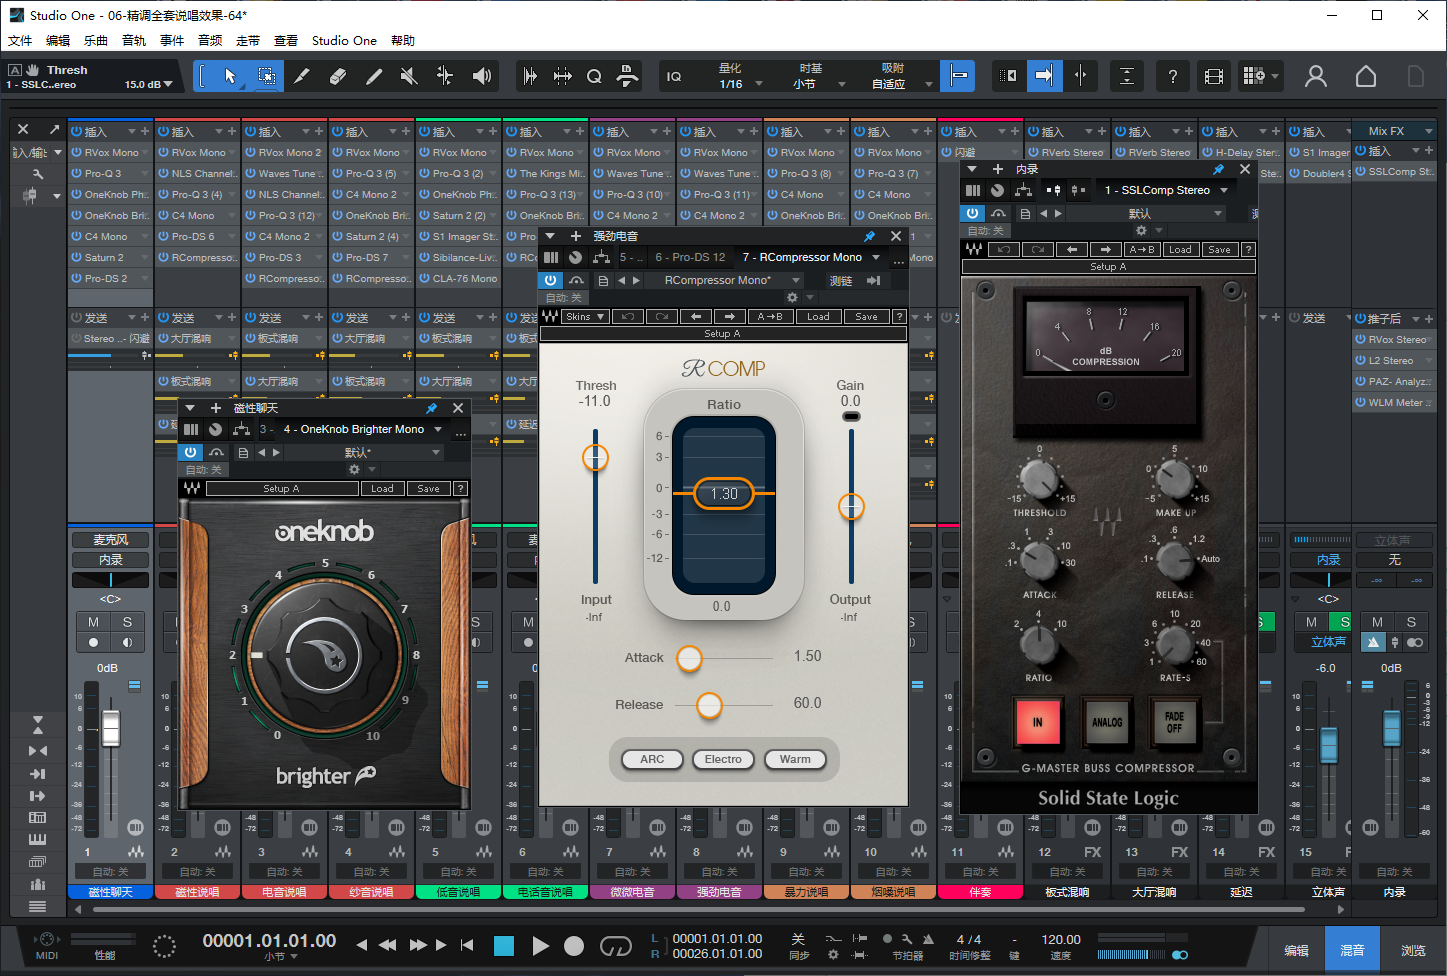Click the rewind button in transport

click(388, 945)
